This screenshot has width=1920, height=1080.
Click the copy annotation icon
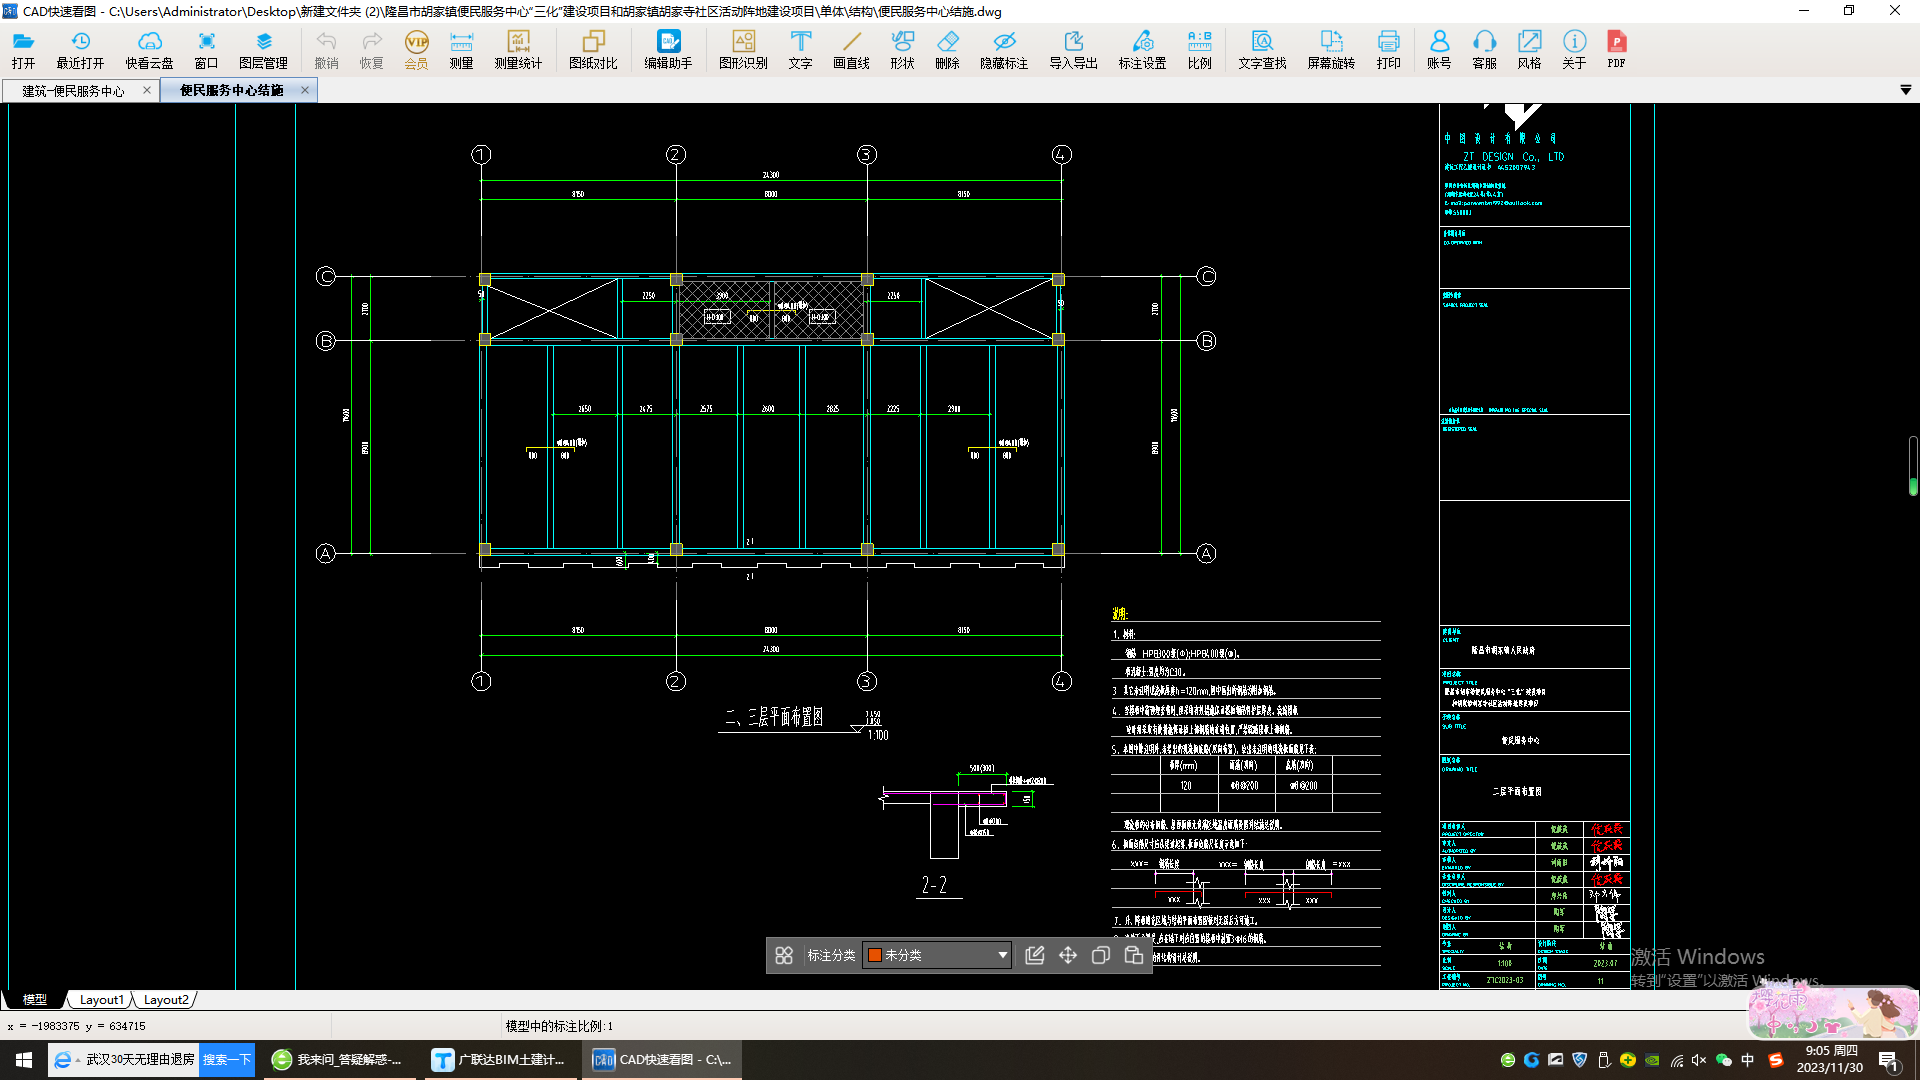(1101, 955)
